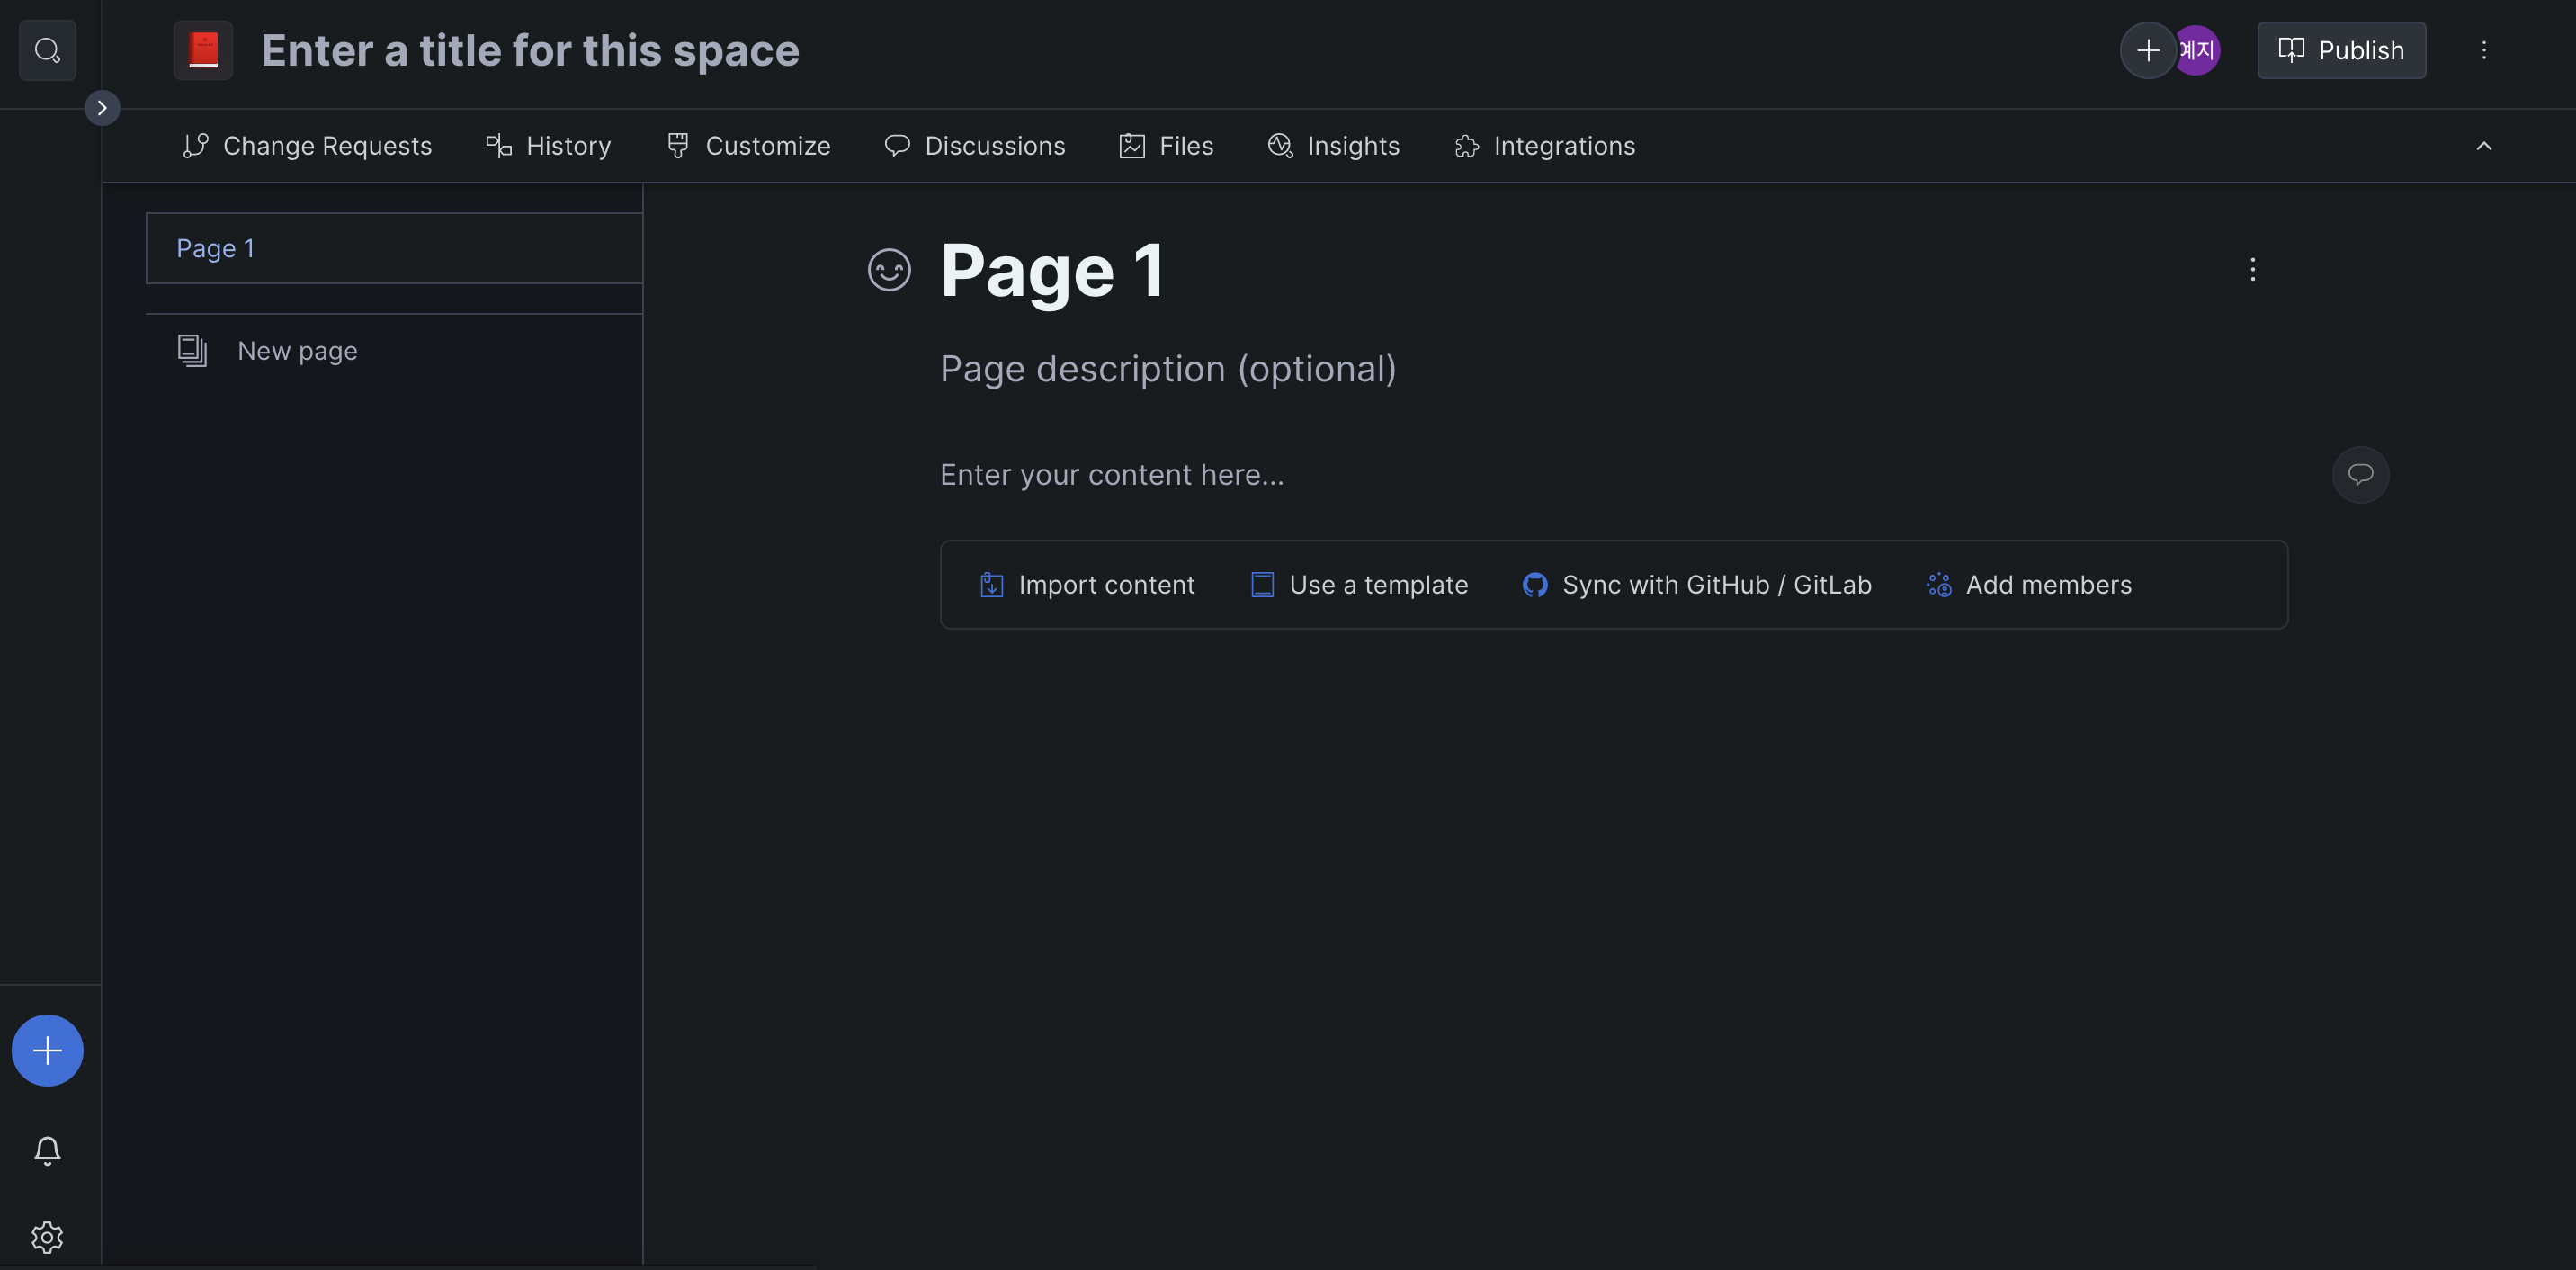
Task: Open the Insights tab
Action: [1334, 146]
